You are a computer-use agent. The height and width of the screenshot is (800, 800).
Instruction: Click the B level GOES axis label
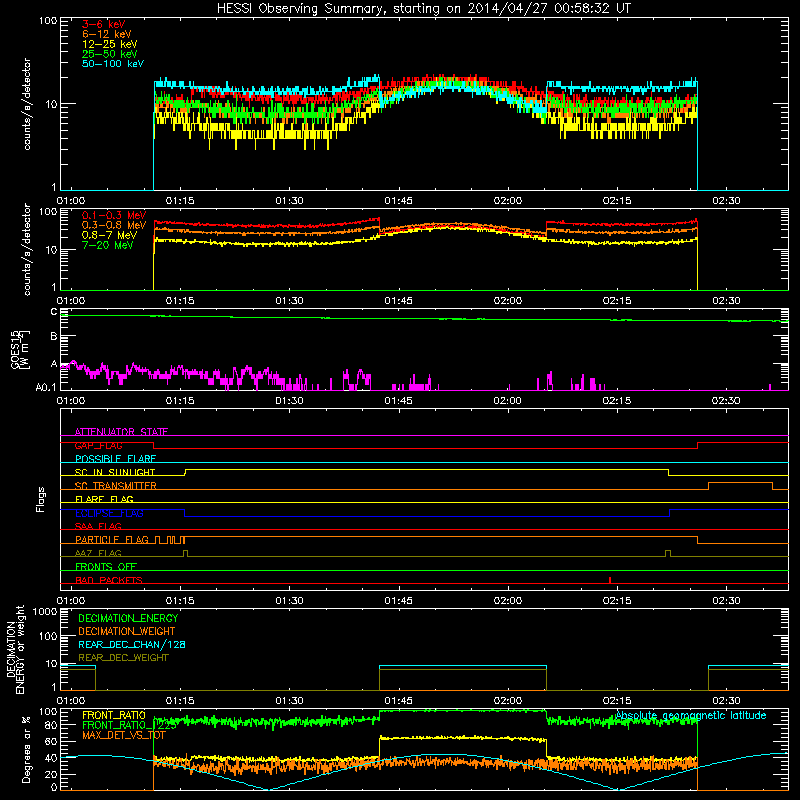pyautogui.click(x=54, y=336)
